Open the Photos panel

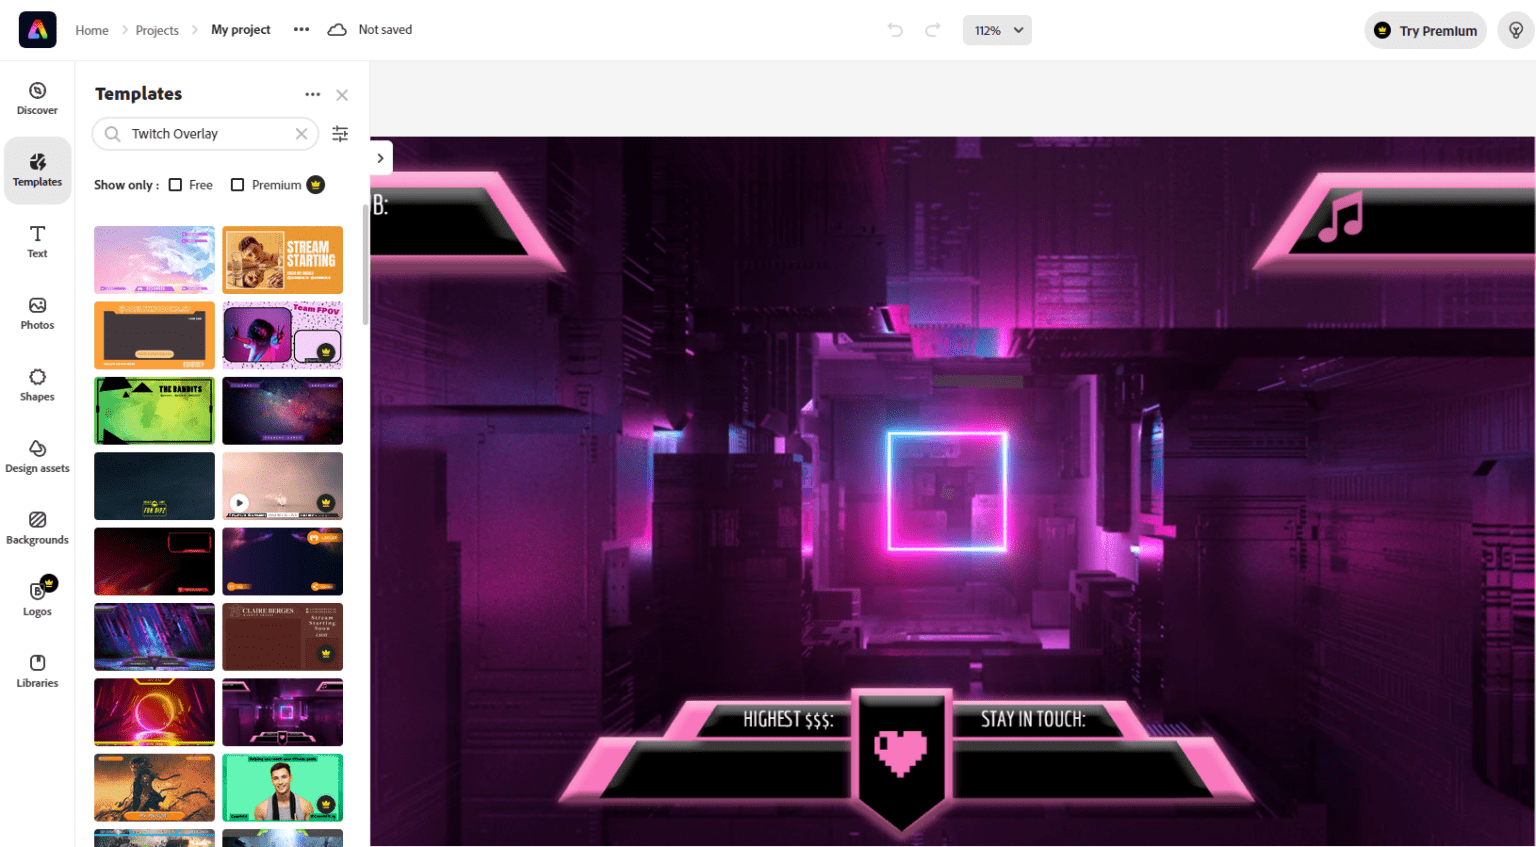pos(37,313)
